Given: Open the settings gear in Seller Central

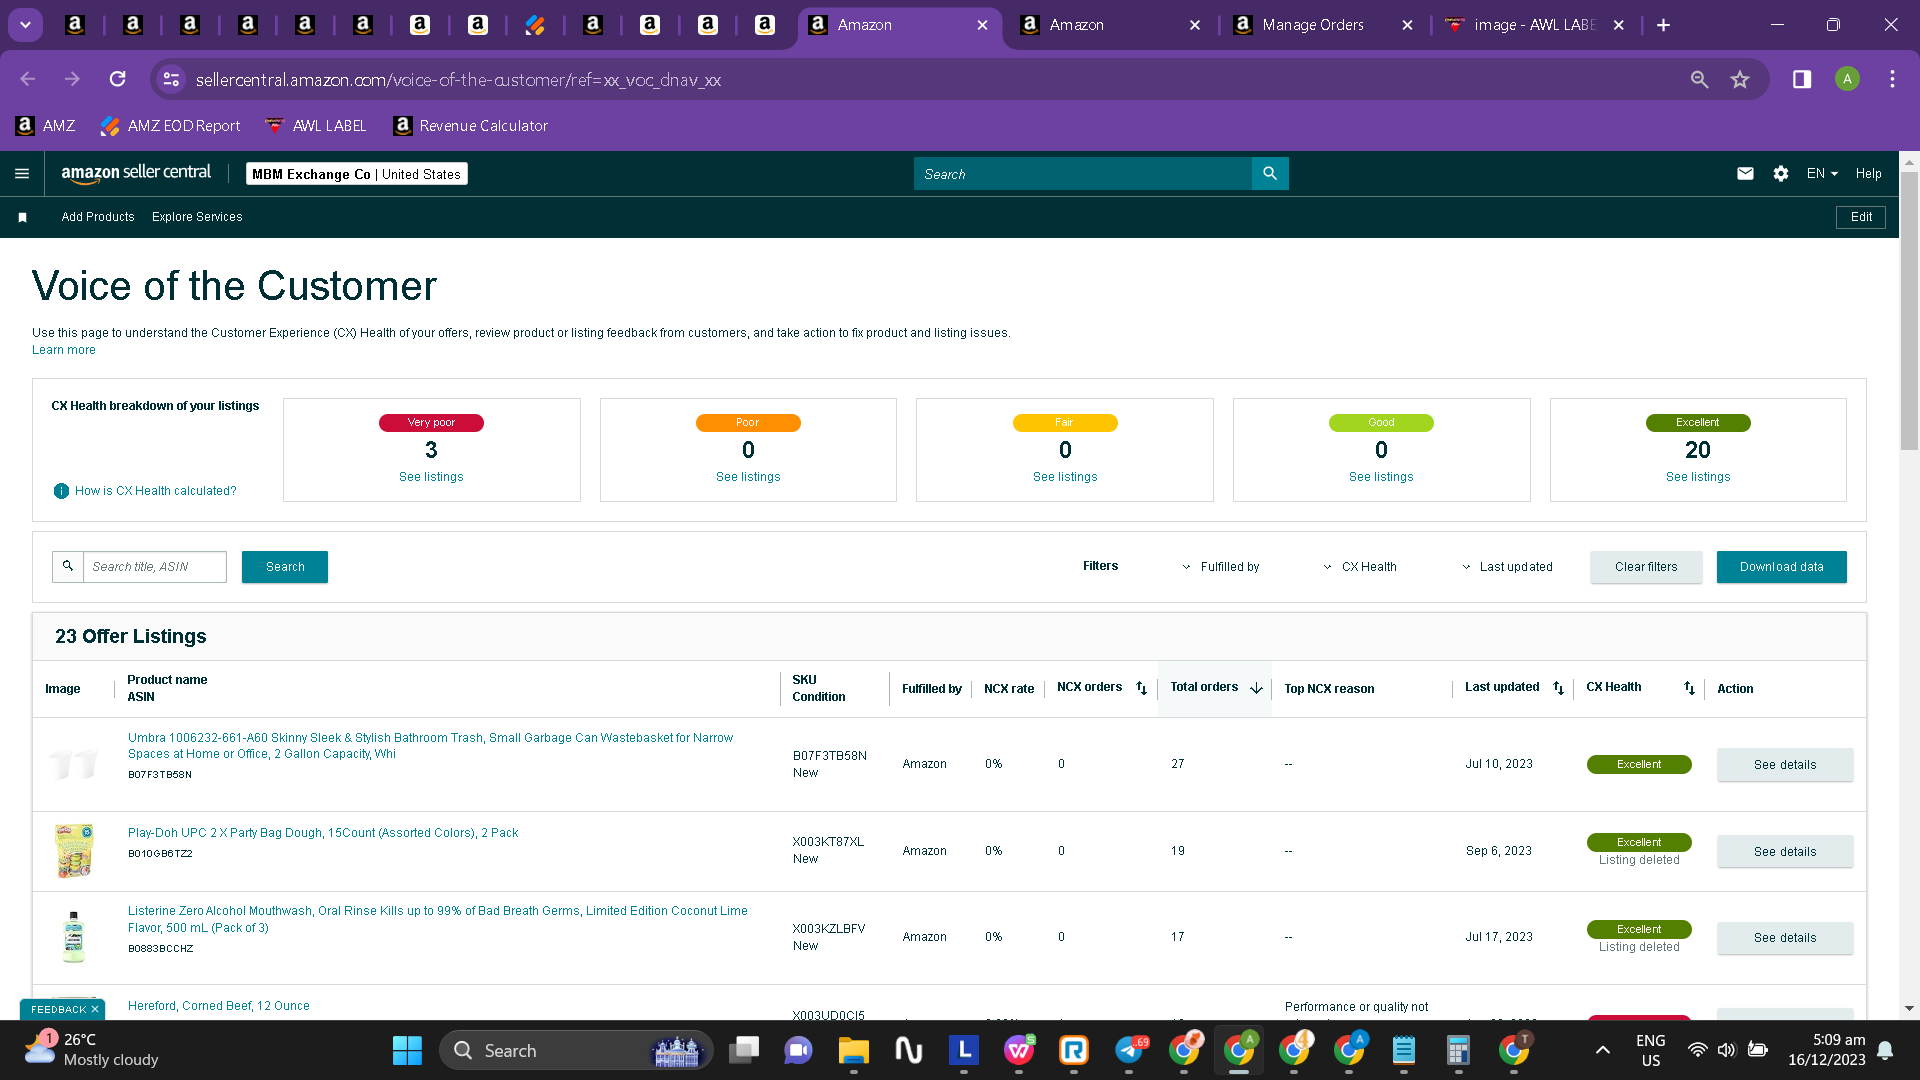Looking at the screenshot, I should pos(1781,174).
